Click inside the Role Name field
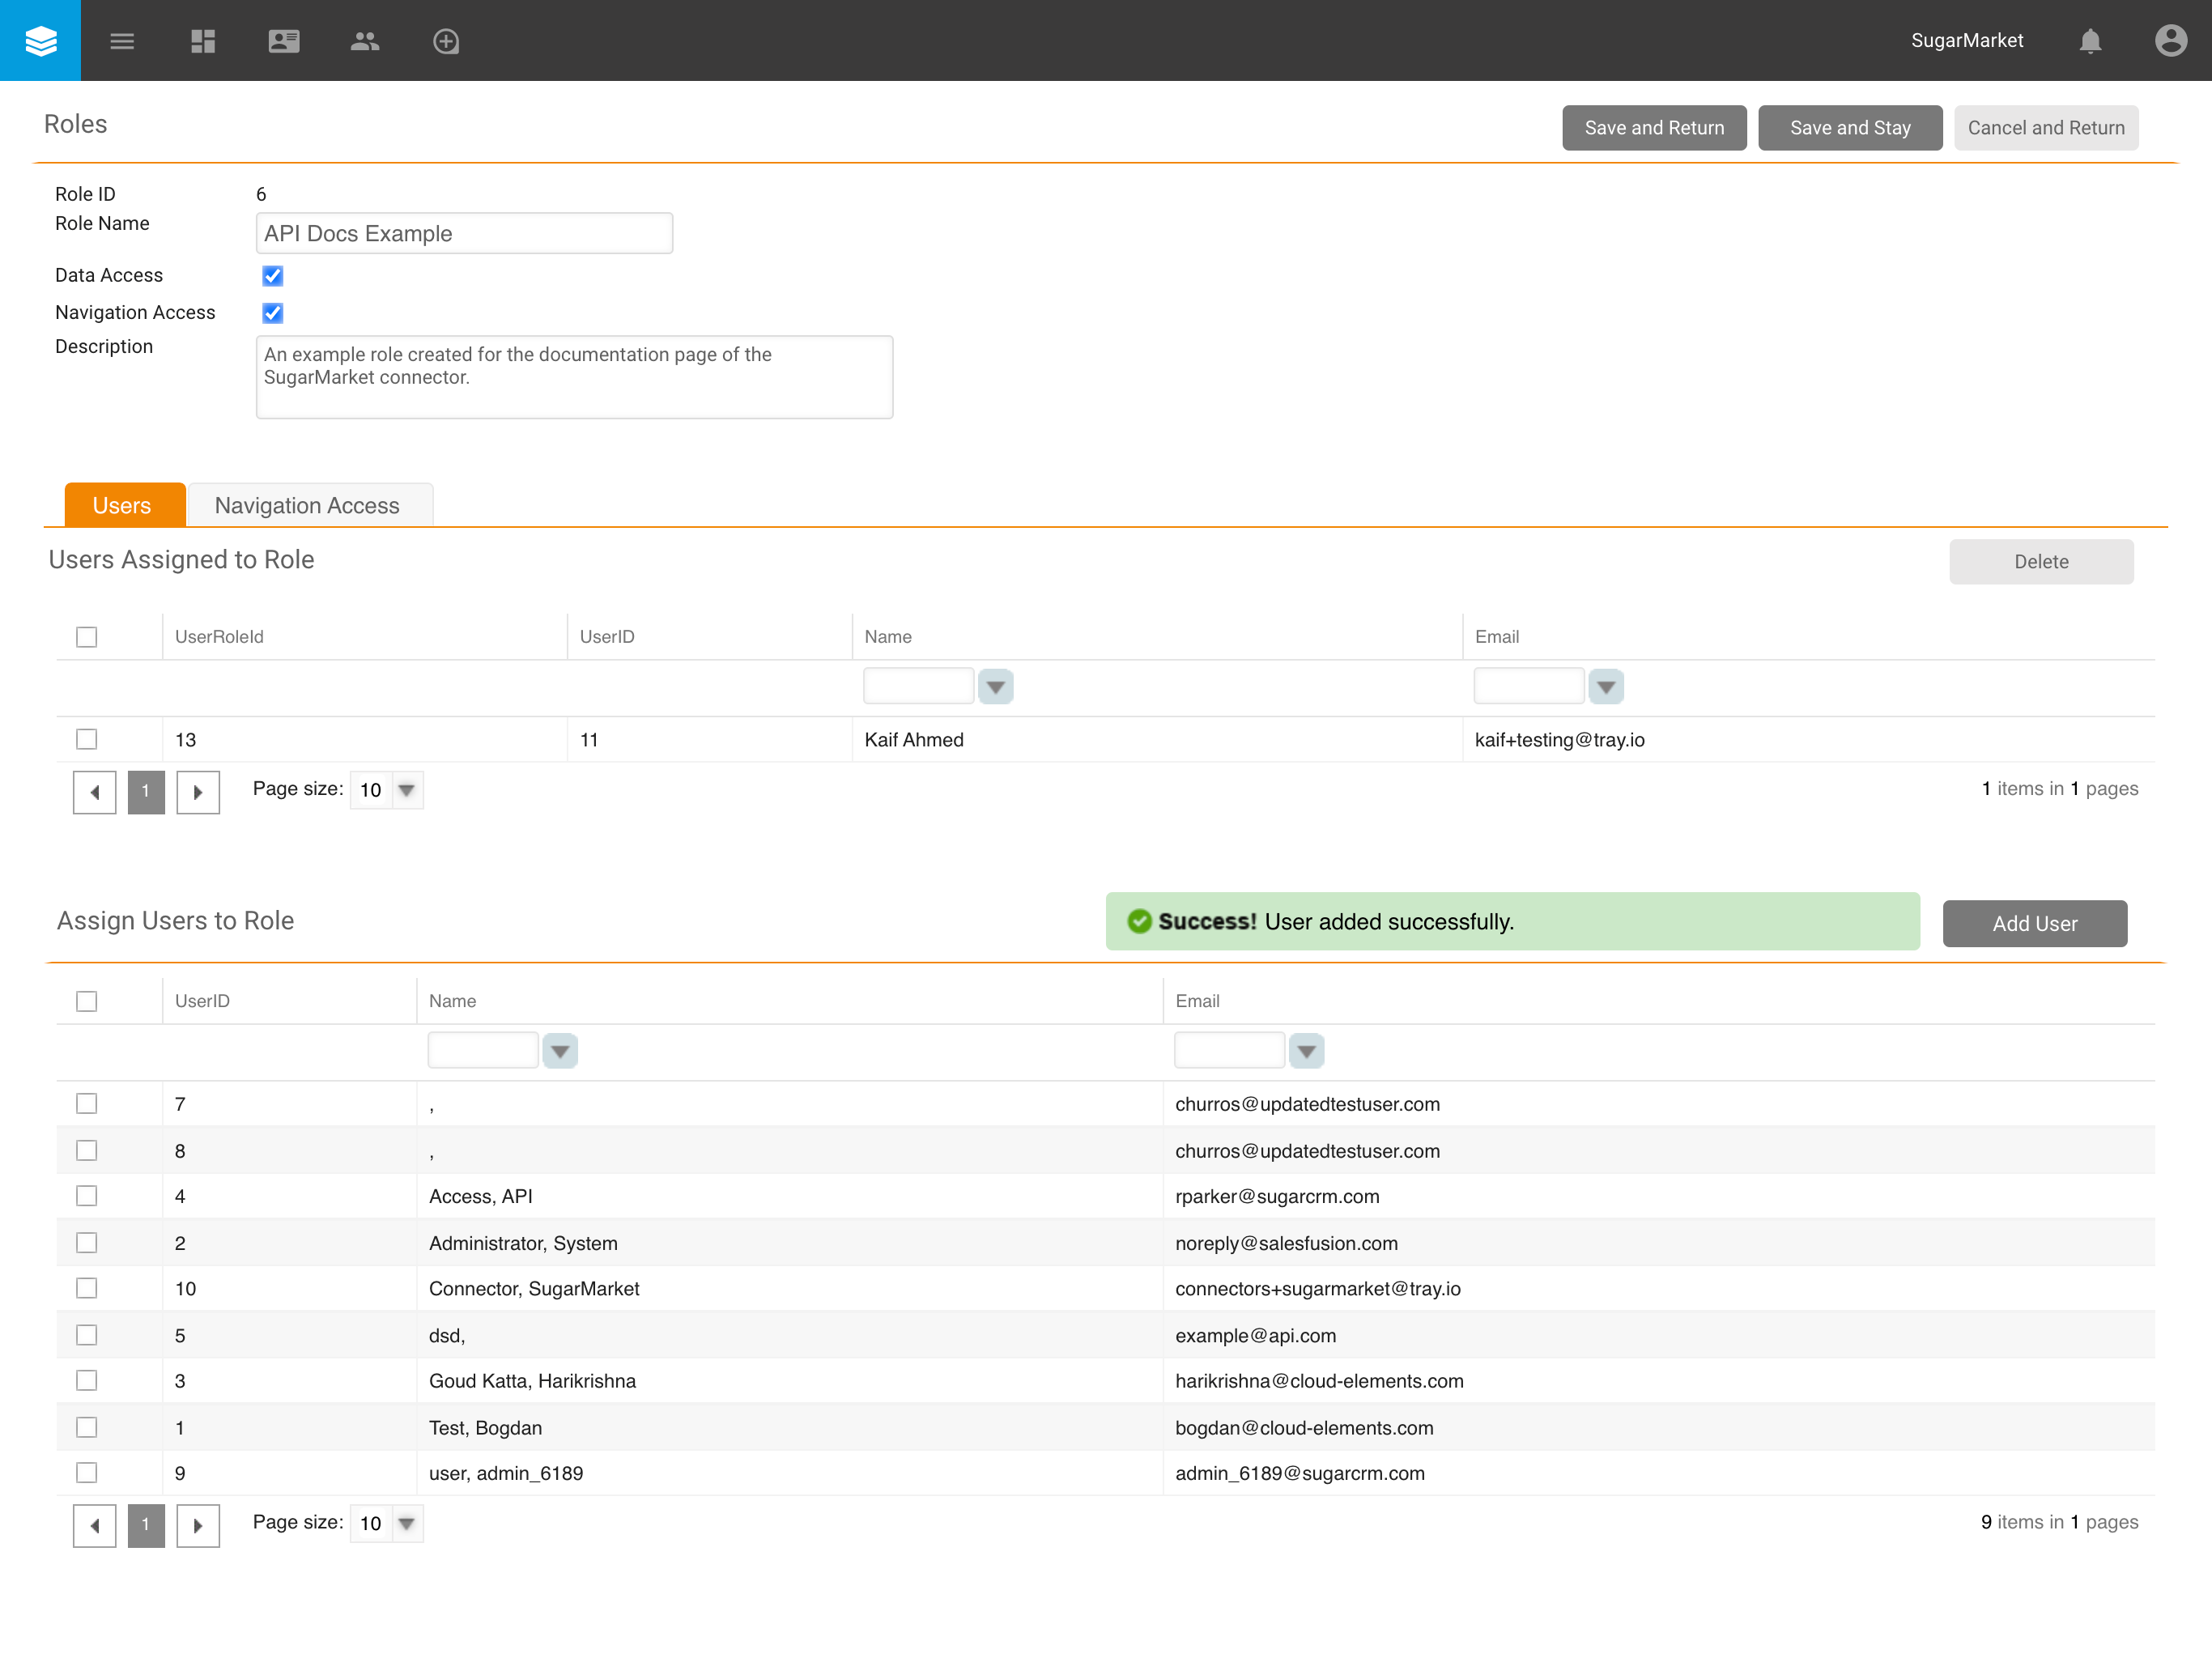2212x1658 pixels. pyautogui.click(x=463, y=232)
